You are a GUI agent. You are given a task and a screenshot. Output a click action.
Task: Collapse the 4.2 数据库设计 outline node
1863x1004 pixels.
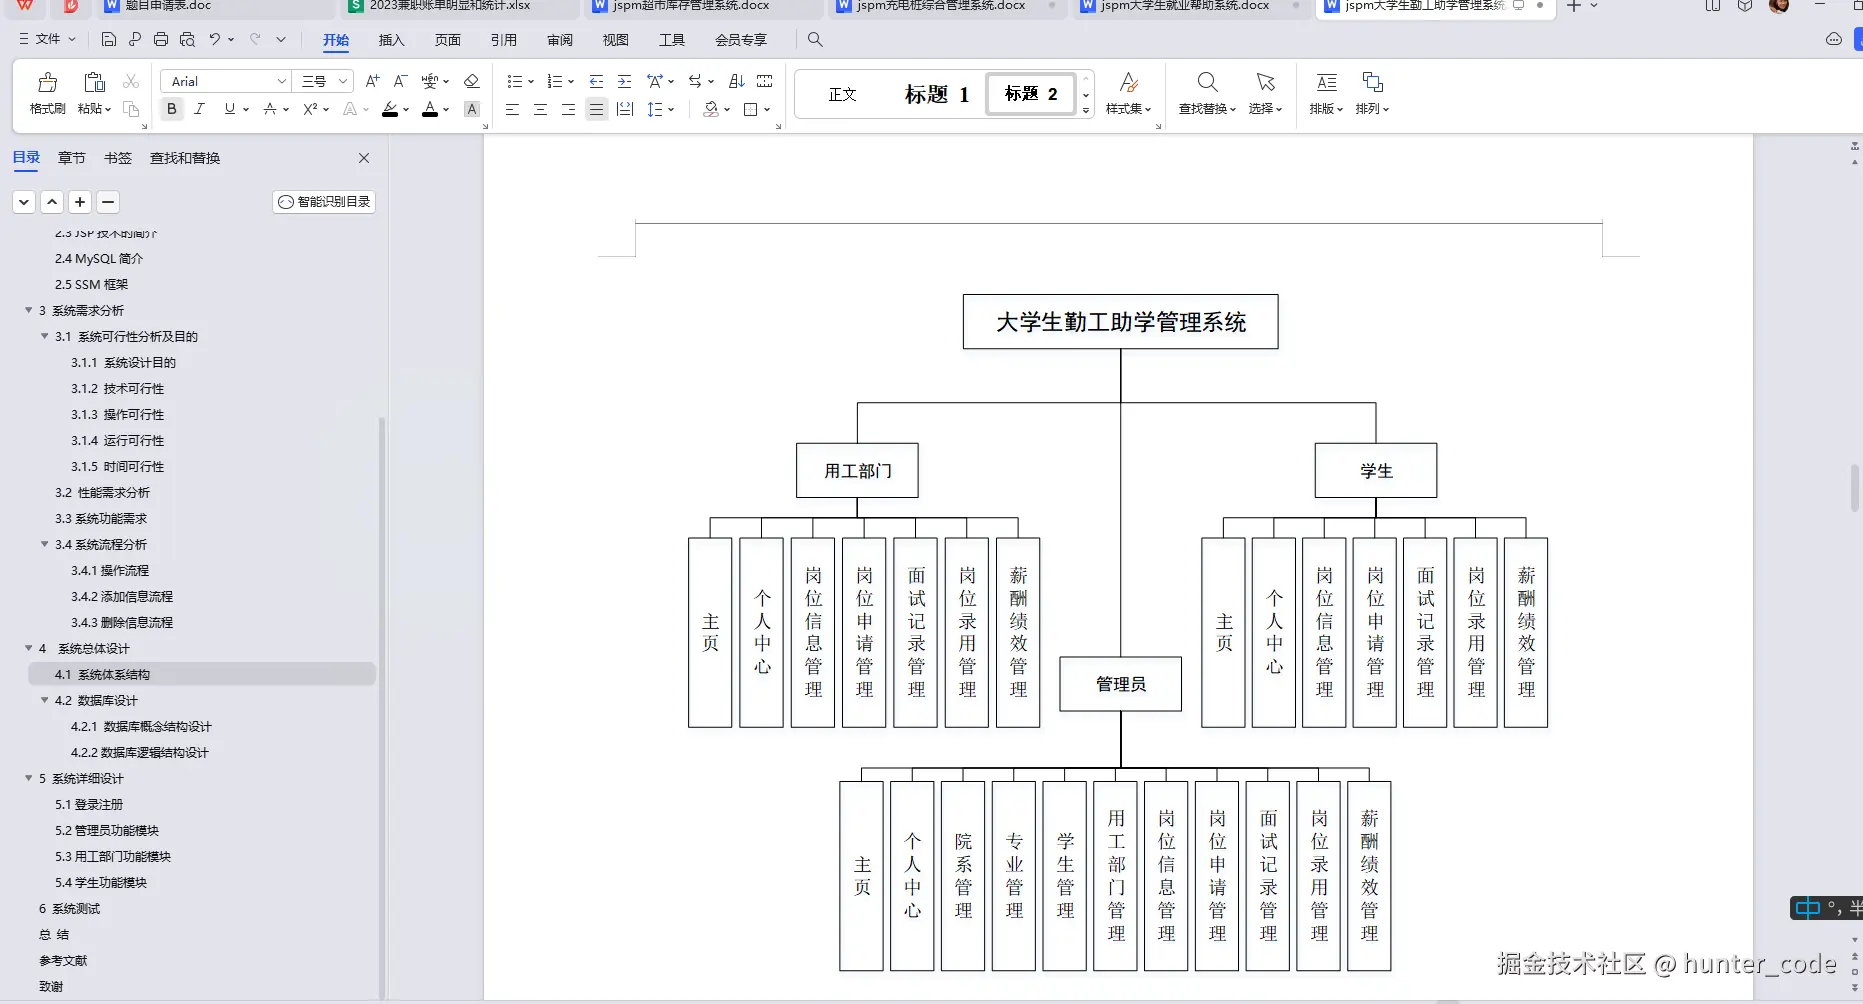[44, 700]
